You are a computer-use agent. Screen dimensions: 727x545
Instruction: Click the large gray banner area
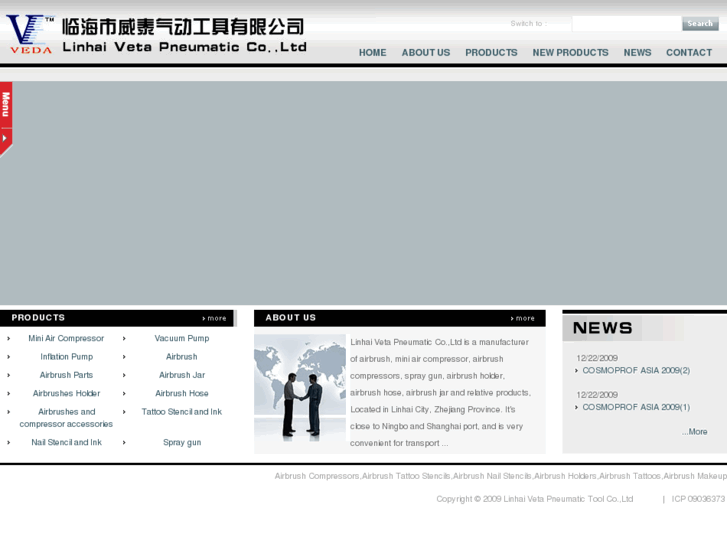click(364, 193)
